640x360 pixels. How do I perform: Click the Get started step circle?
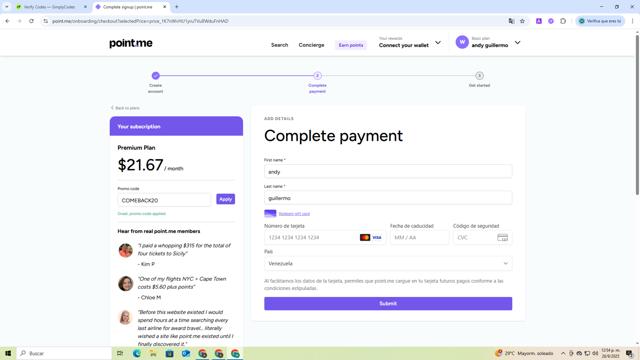click(x=480, y=76)
